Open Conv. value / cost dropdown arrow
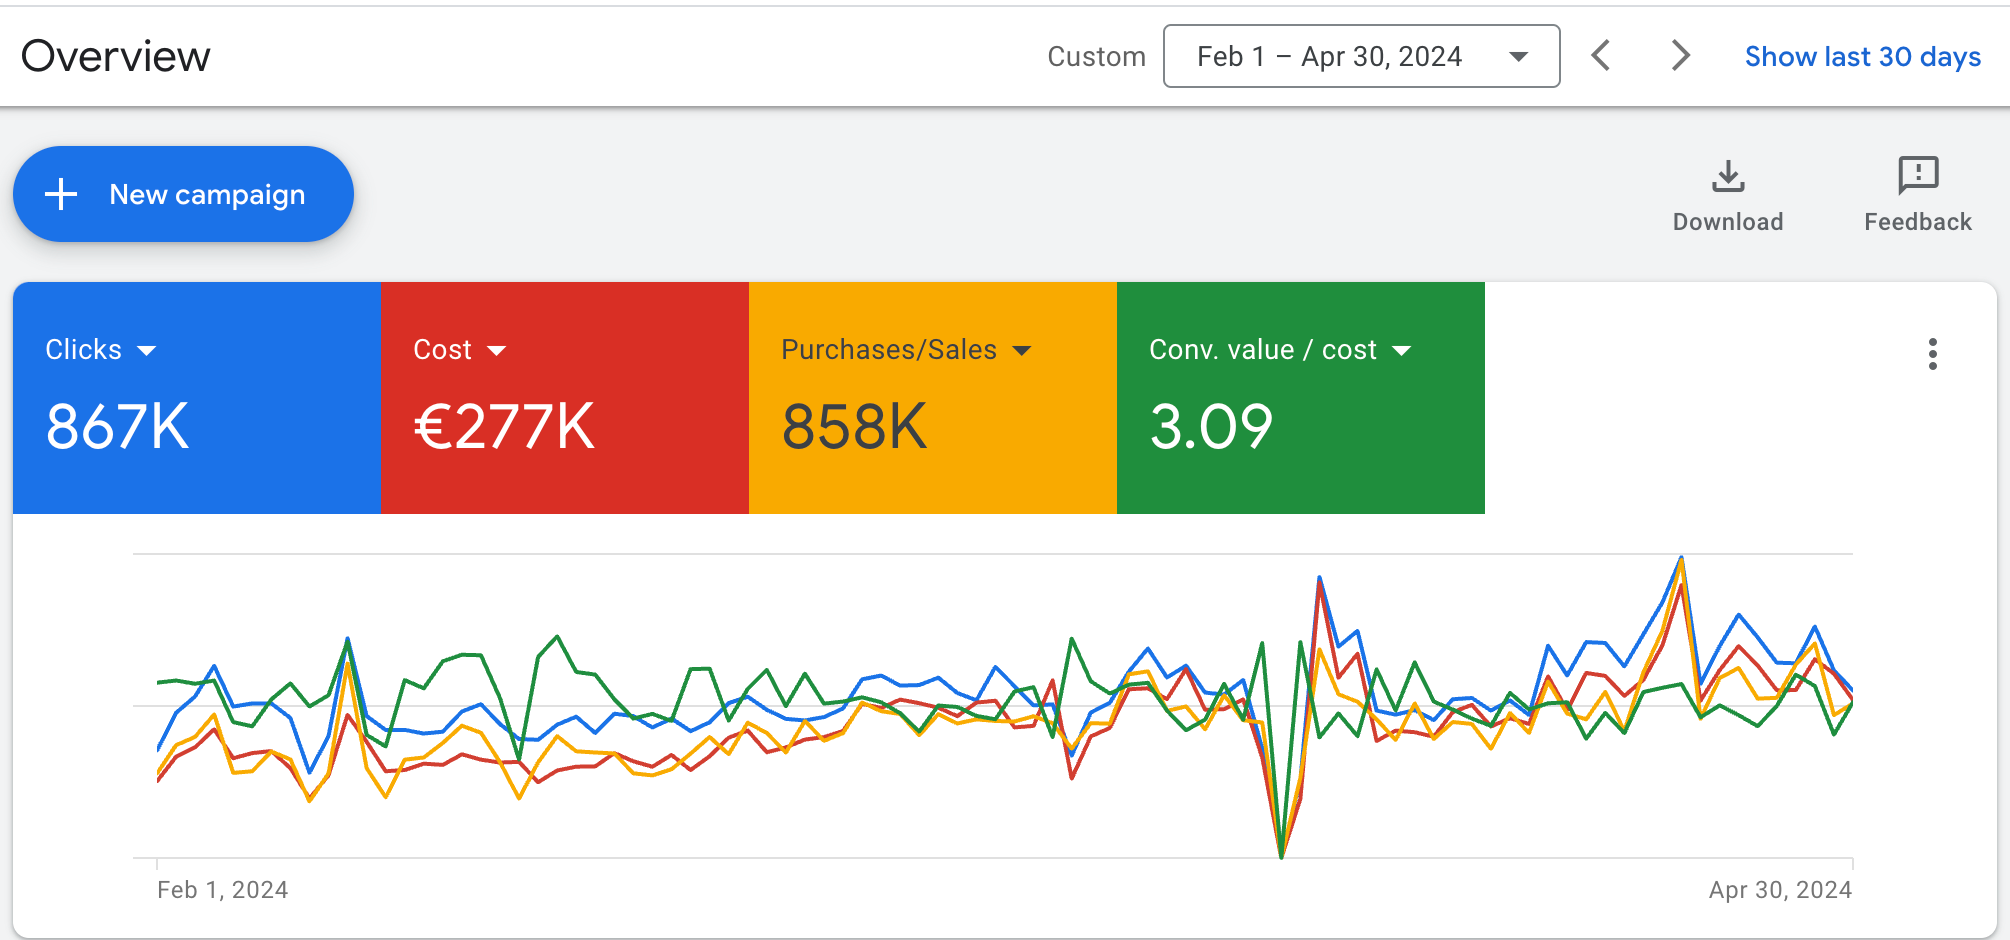Screen dimensions: 2010x940 click(1402, 351)
